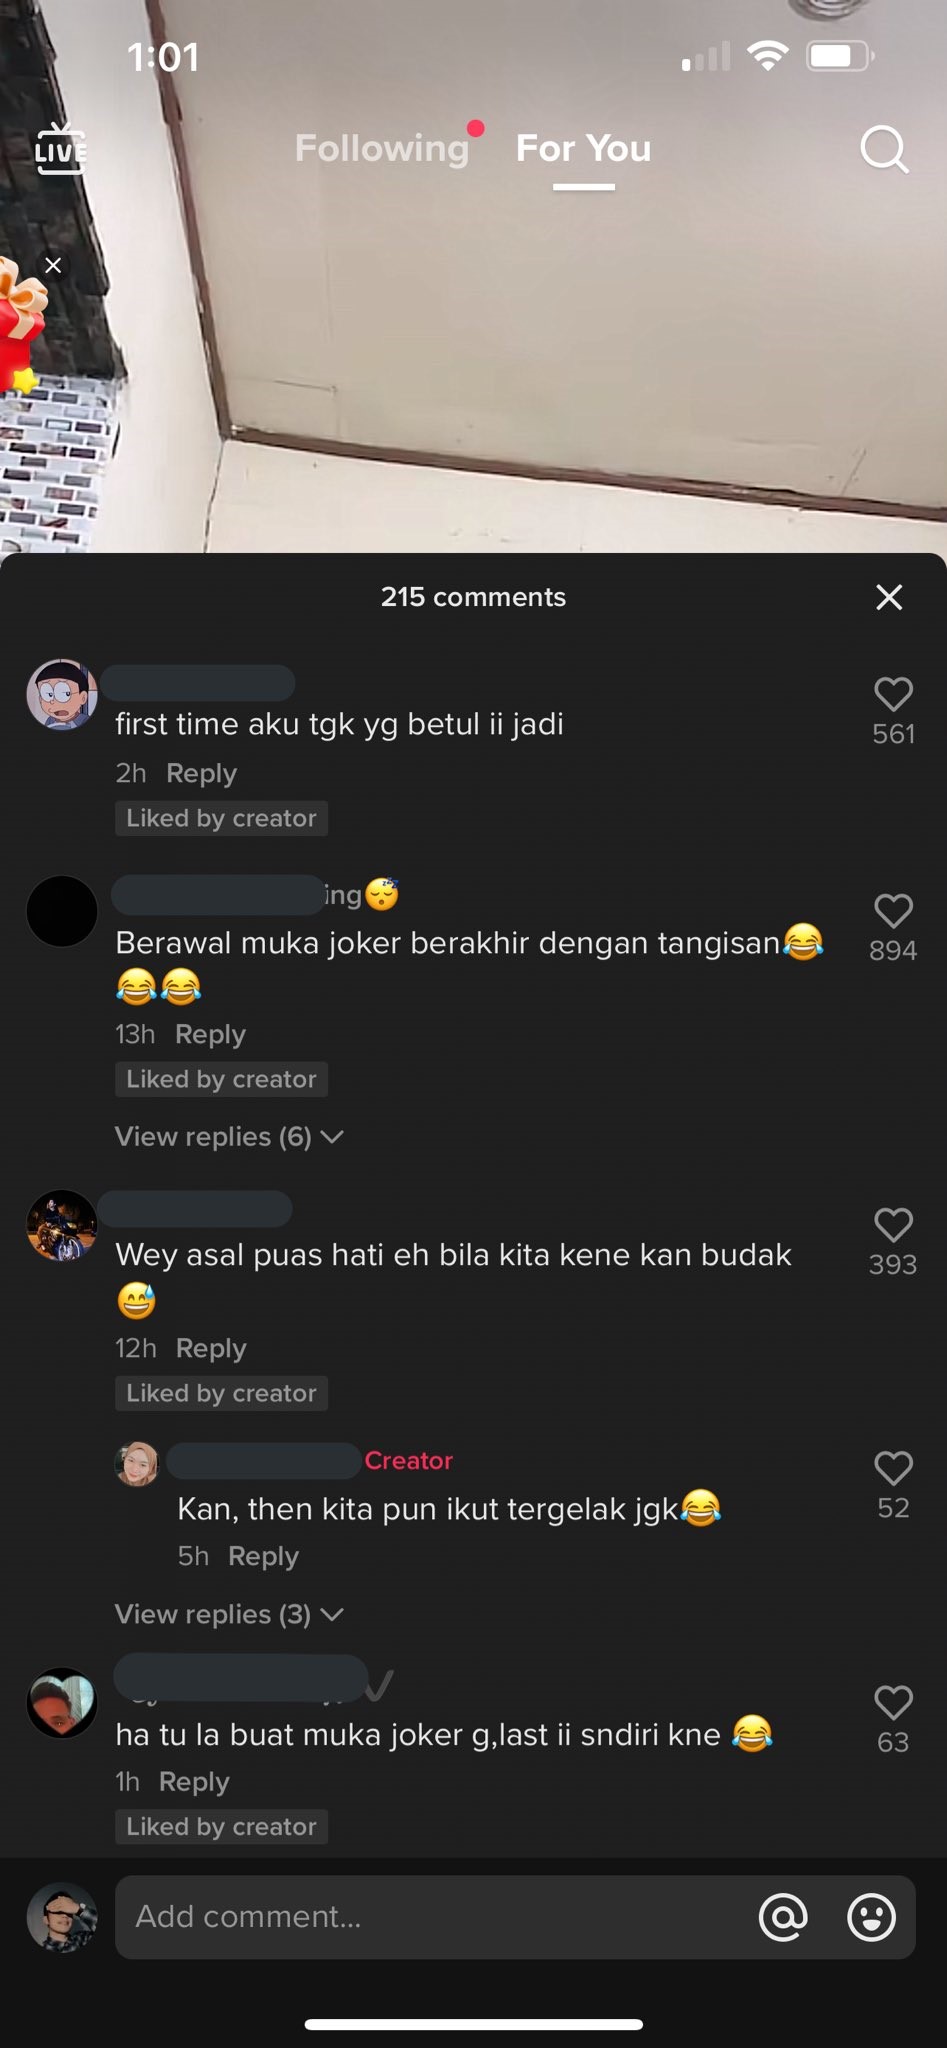947x2048 pixels.
Task: Reply to 'Wey asal puas hati' comment
Action: (x=211, y=1348)
